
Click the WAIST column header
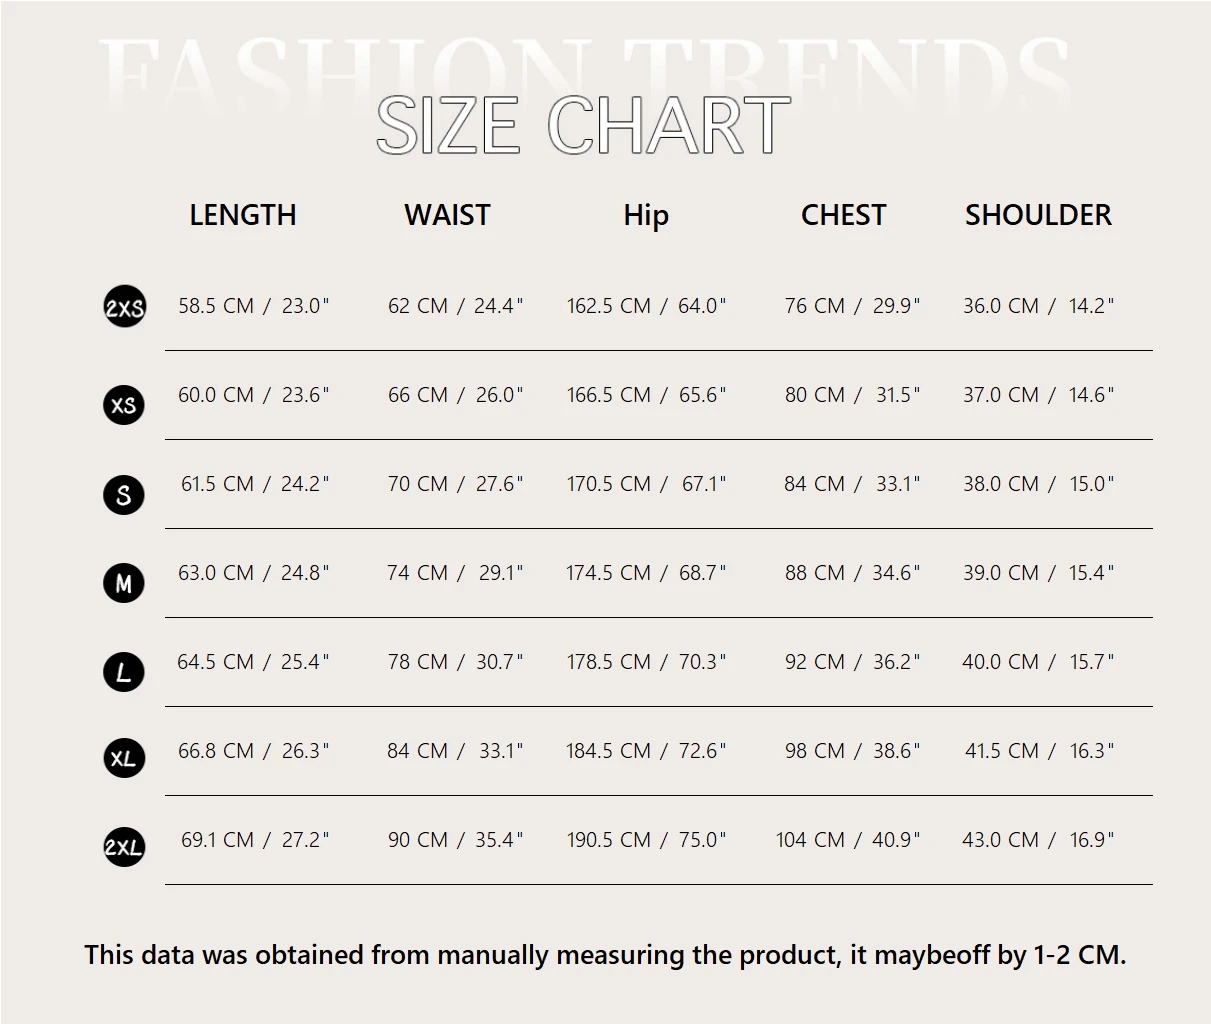(x=447, y=215)
